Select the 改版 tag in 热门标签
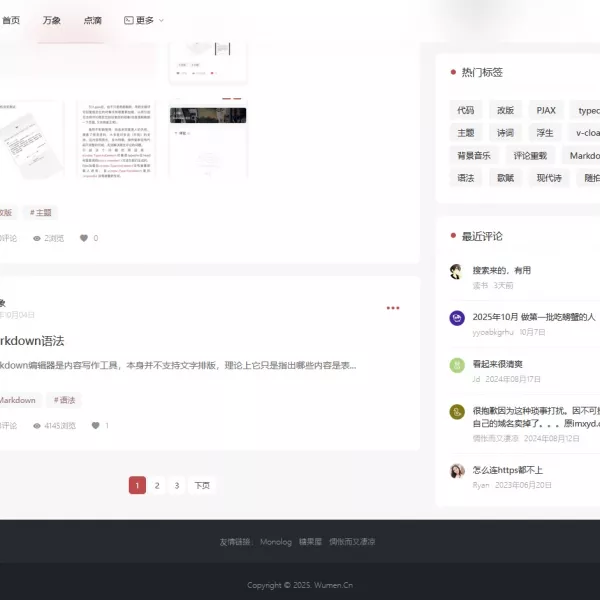The height and width of the screenshot is (600, 600). [x=505, y=110]
